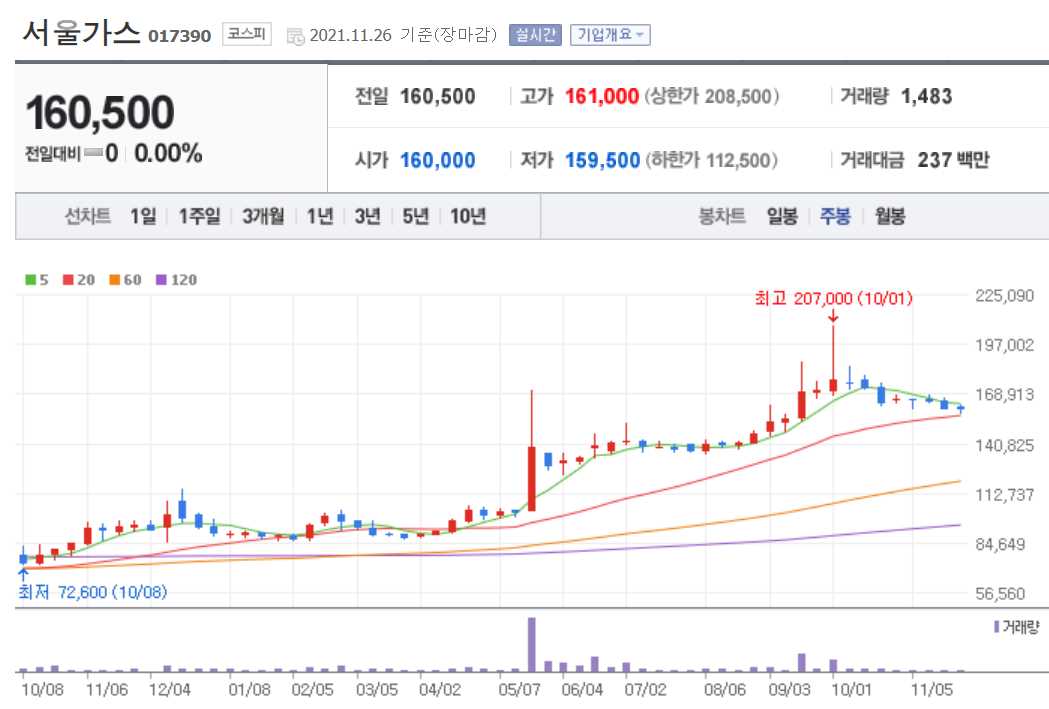Select the 1일 chart period
The height and width of the screenshot is (709, 1049).
click(x=142, y=215)
